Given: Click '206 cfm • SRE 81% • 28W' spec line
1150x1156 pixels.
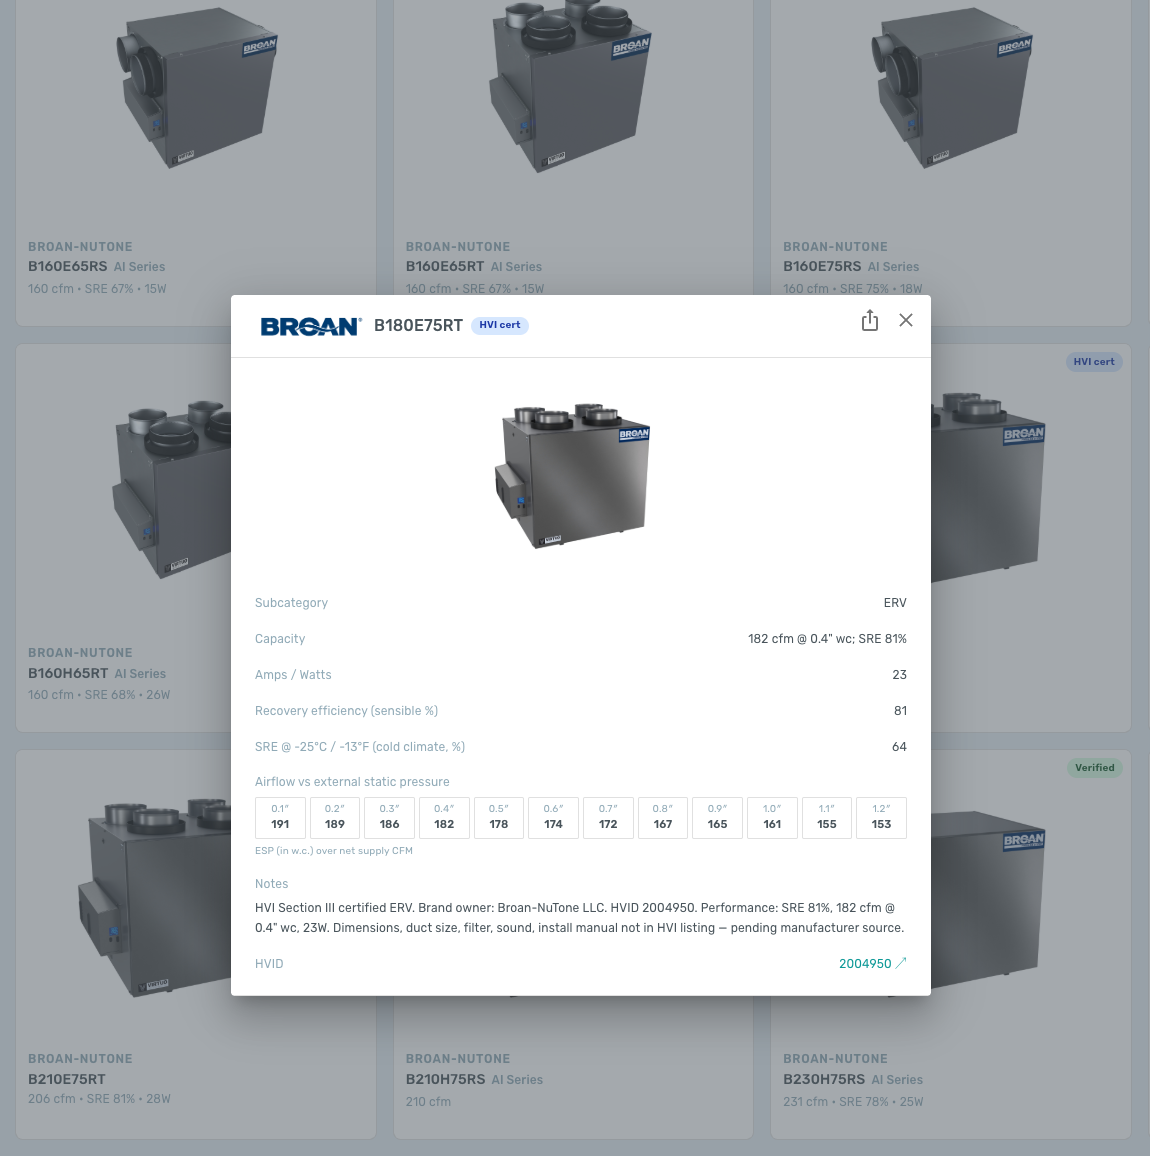Looking at the screenshot, I should click(99, 1099).
